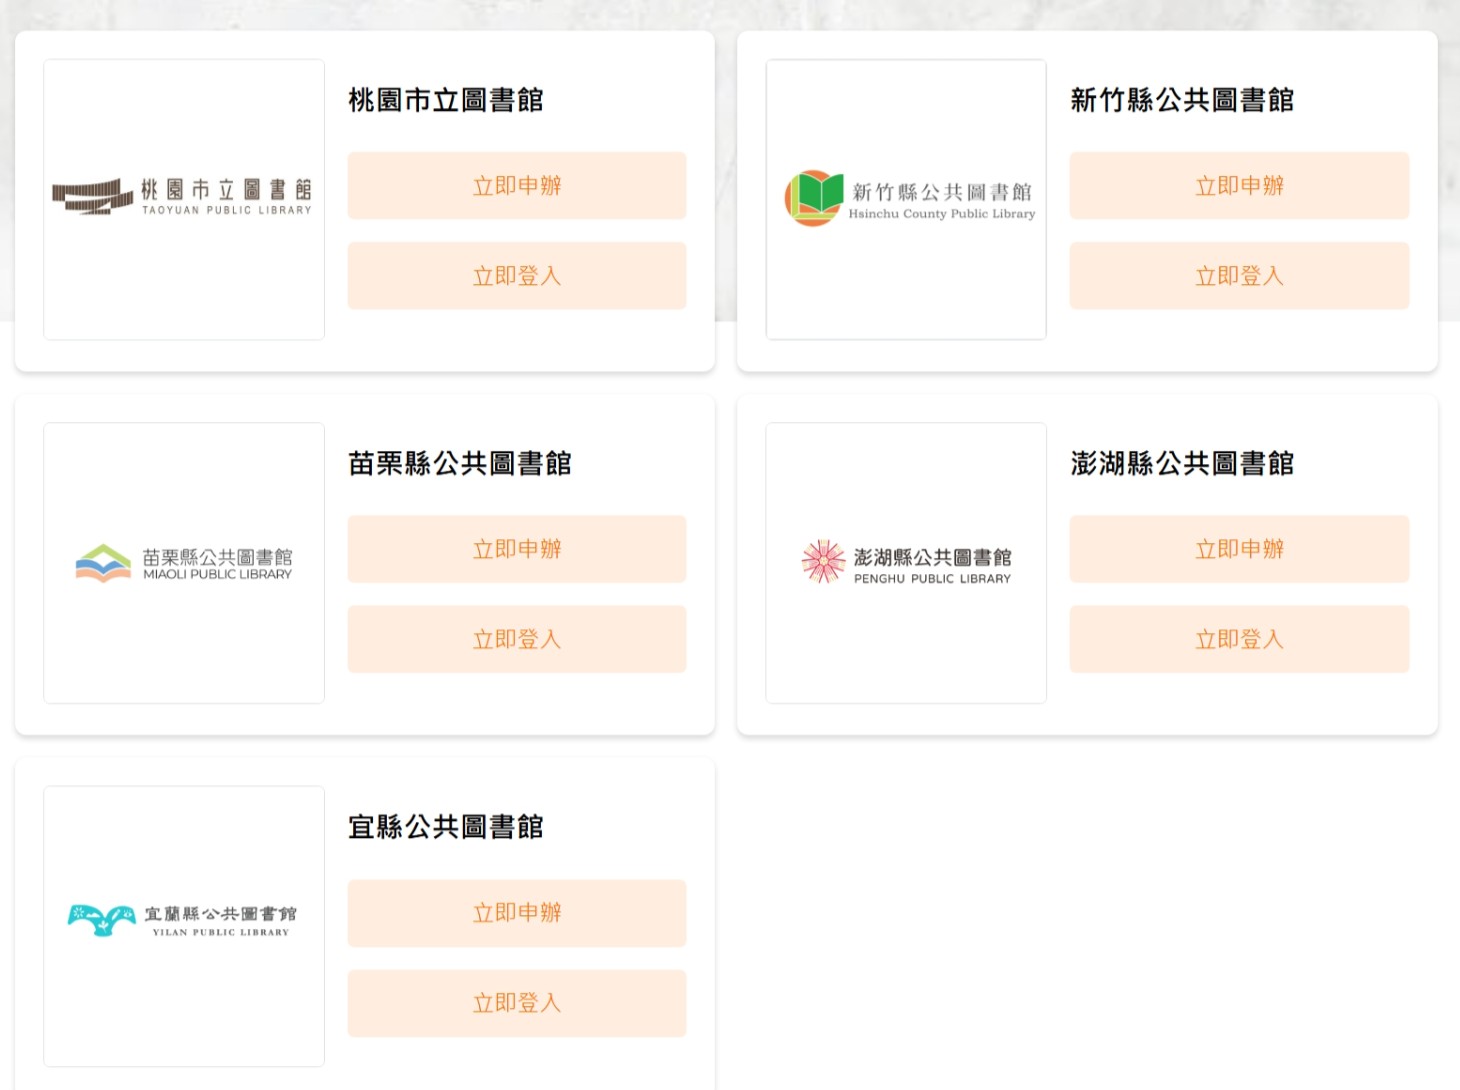Apply now (立即申辦) for 澎湖縣公共圖書館
The image size is (1460, 1090).
(1239, 549)
